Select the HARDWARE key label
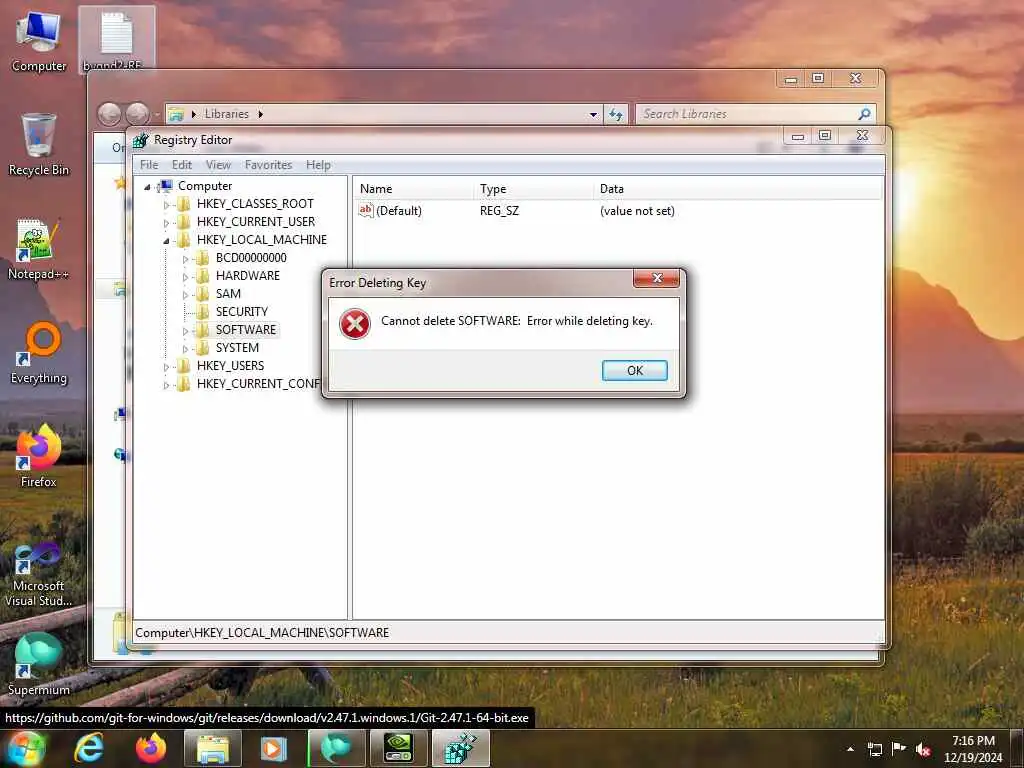This screenshot has width=1024, height=768. (248, 276)
